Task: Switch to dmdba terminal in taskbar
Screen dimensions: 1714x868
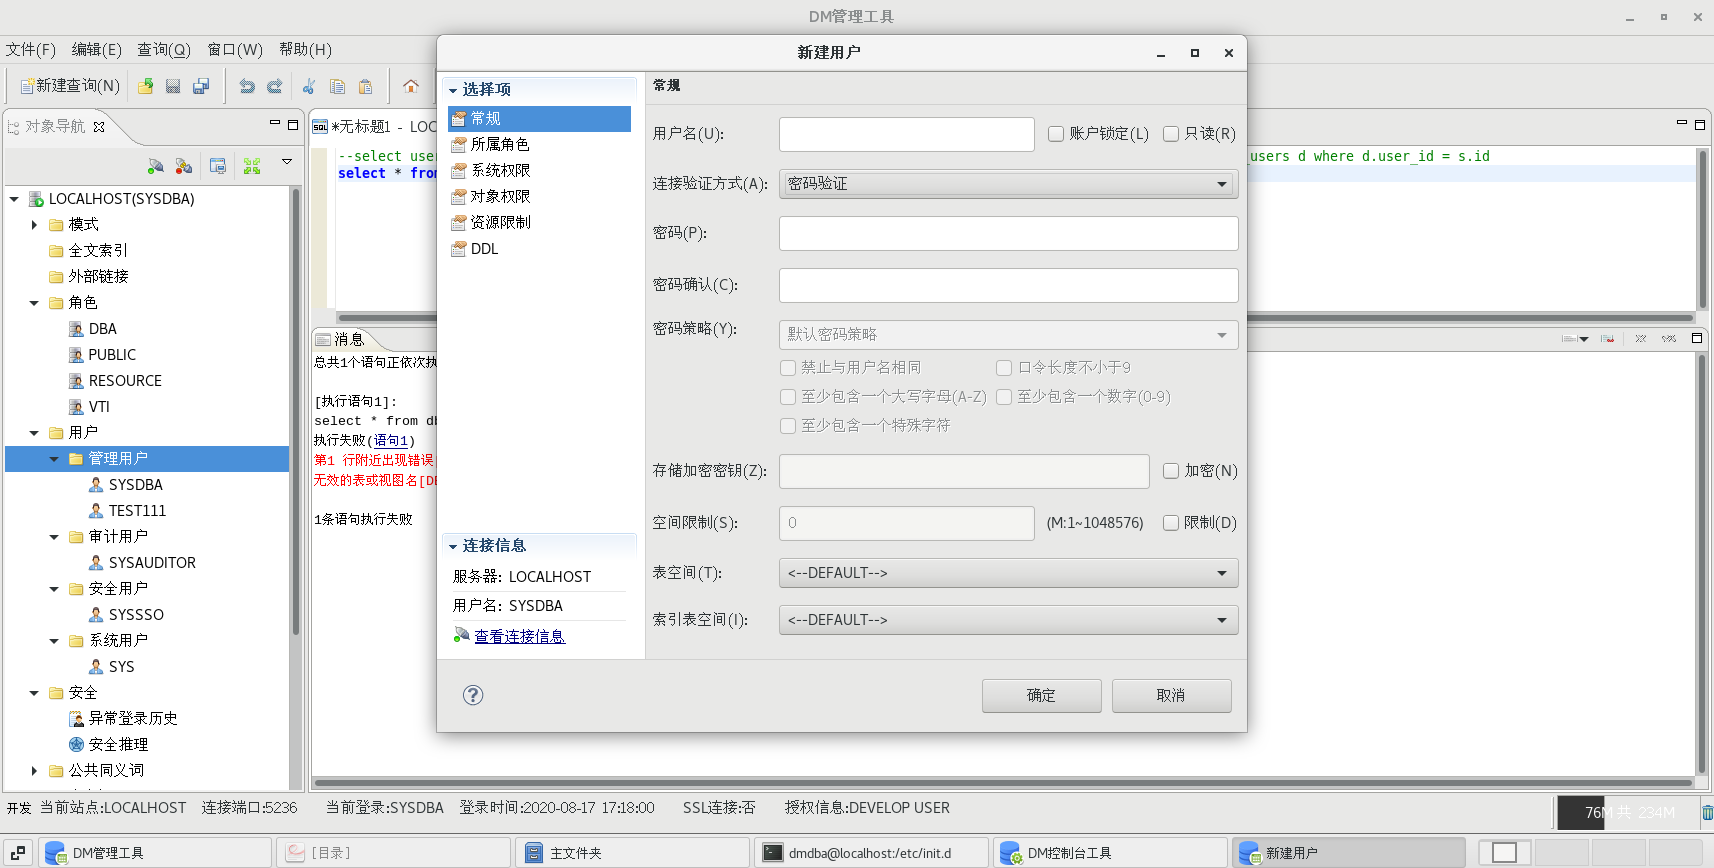Action: [870, 853]
